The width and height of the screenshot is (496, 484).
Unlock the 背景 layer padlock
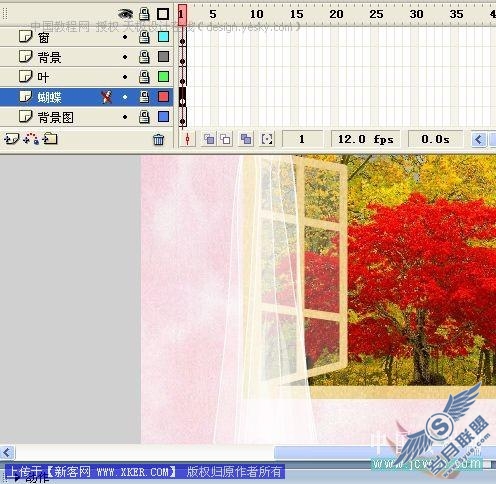(x=144, y=57)
